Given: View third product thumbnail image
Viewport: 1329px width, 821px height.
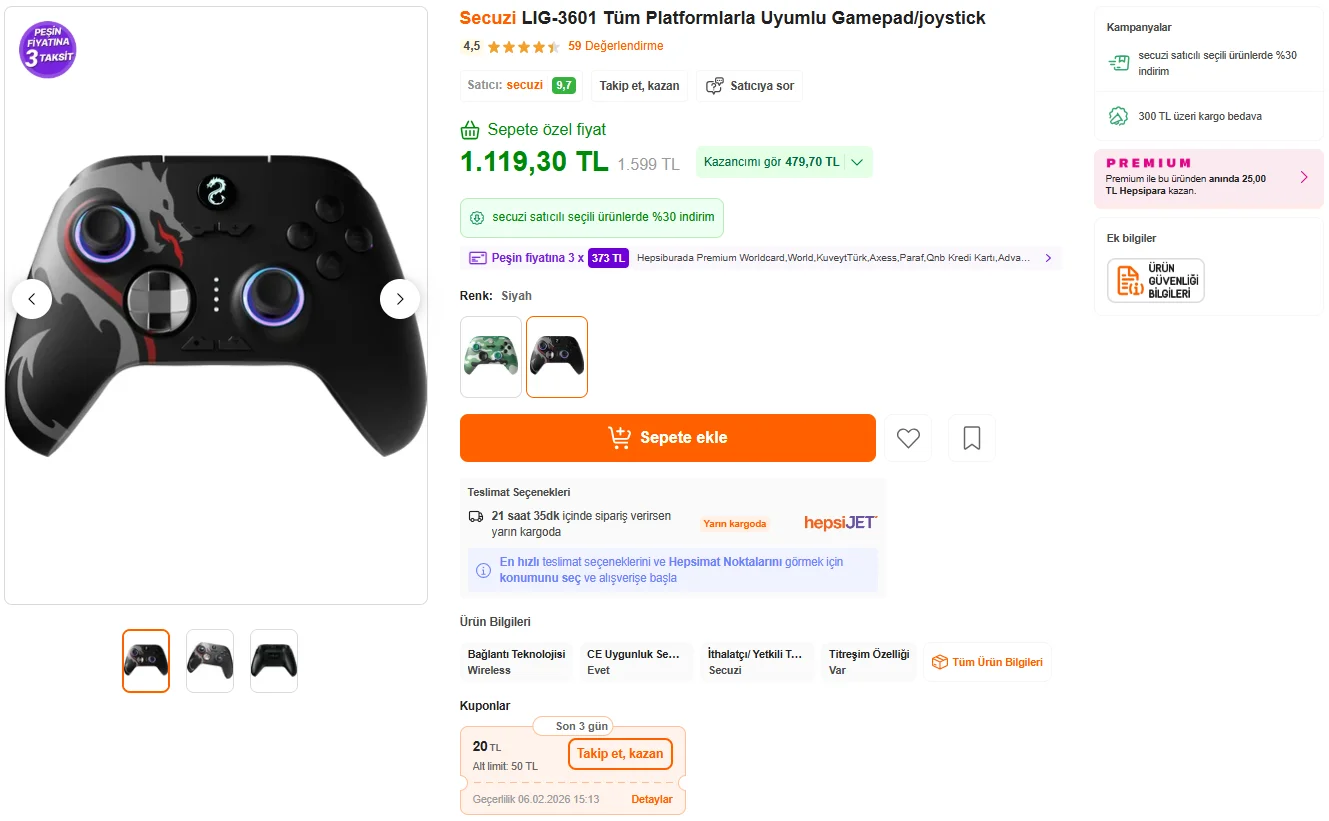Looking at the screenshot, I should tap(274, 661).
